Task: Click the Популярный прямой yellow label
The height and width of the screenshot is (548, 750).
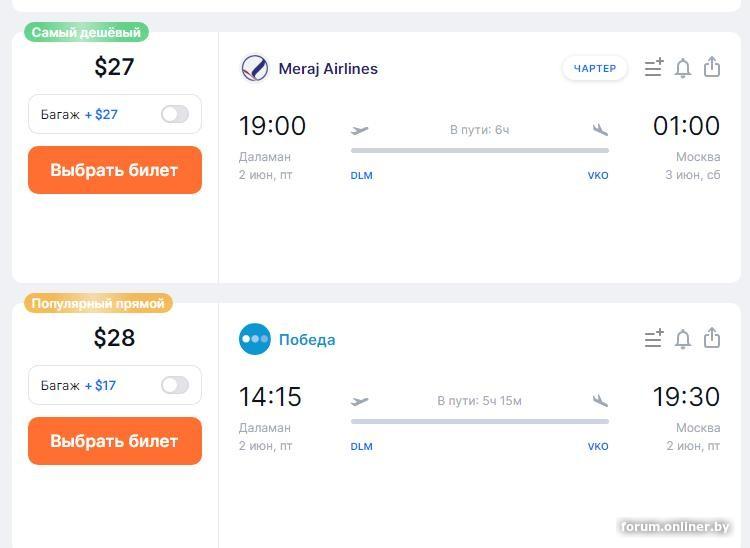Action: [x=98, y=303]
